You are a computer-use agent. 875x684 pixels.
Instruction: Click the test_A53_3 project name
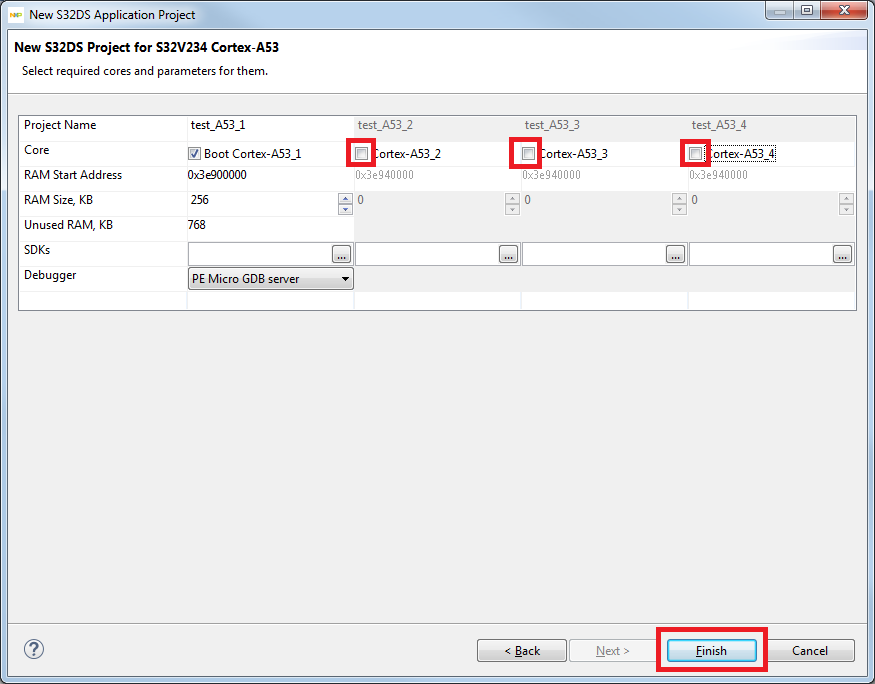coord(552,125)
